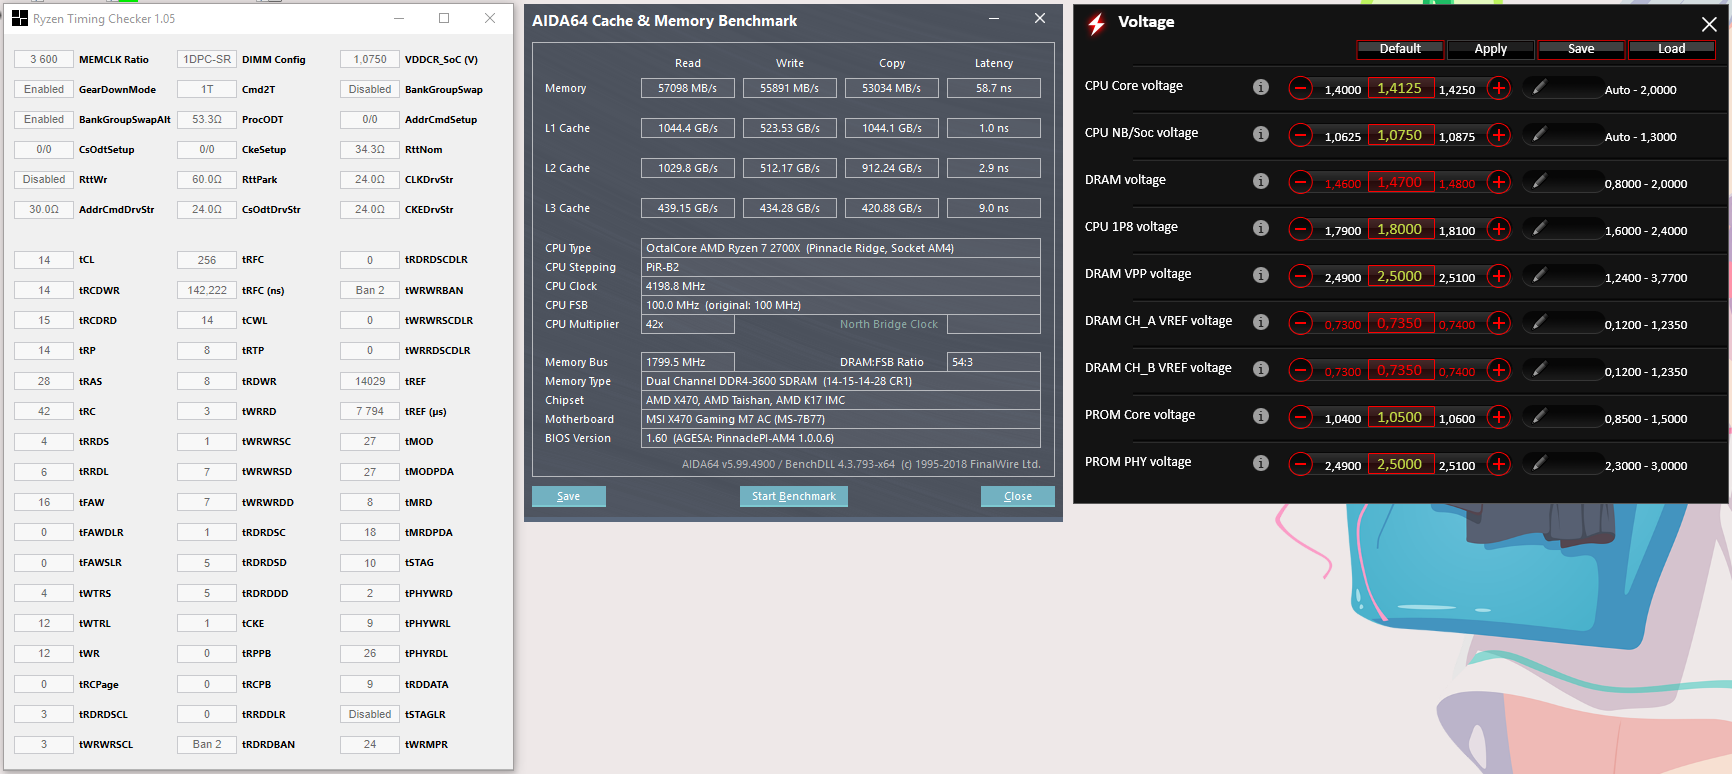Raise DRAM VPP voltage with plus icon
The width and height of the screenshot is (1732, 774).
[x=1499, y=277]
